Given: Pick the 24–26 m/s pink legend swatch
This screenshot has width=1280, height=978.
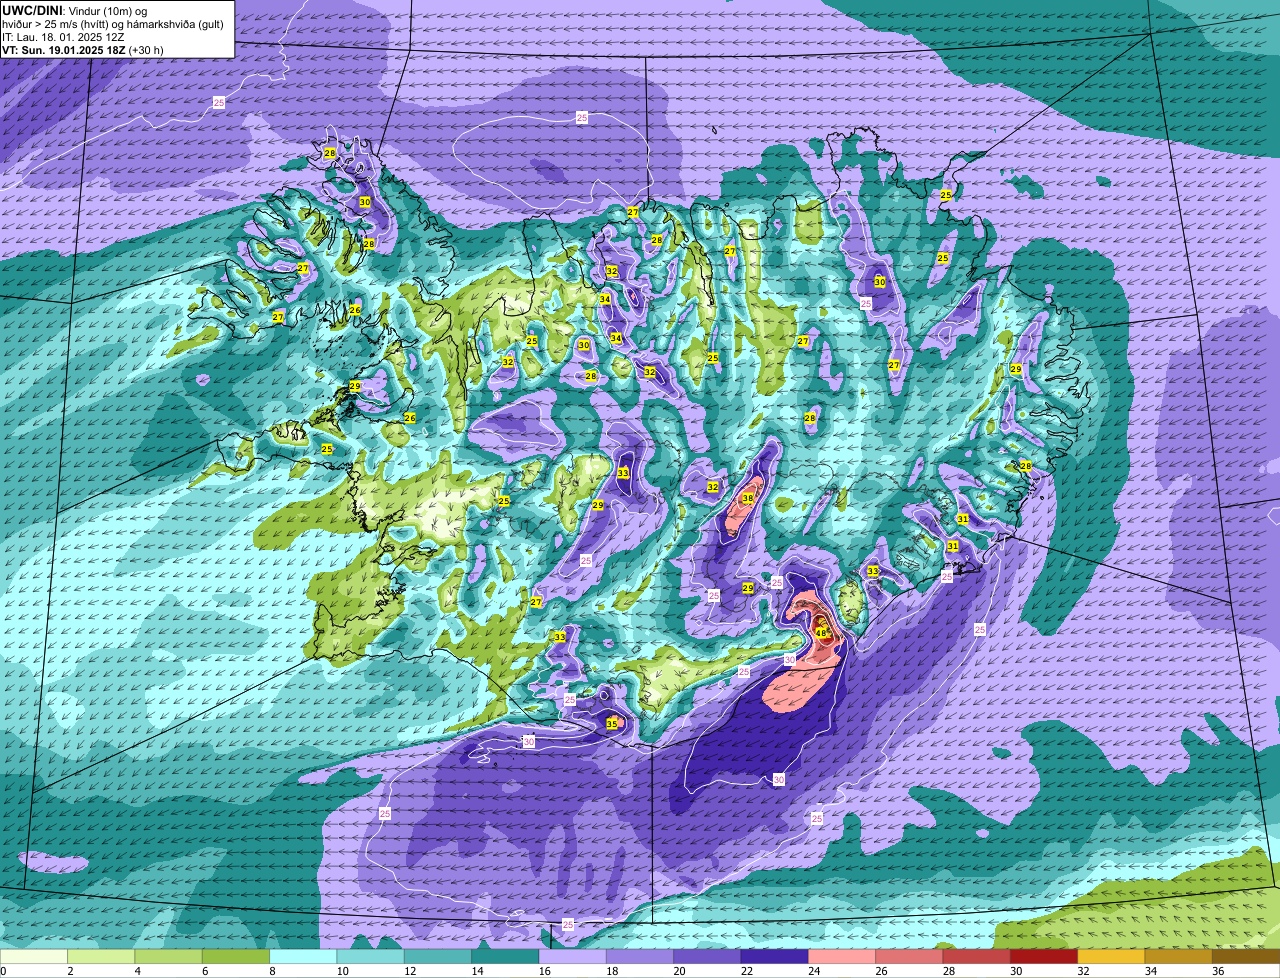Looking at the screenshot, I should (x=842, y=957).
